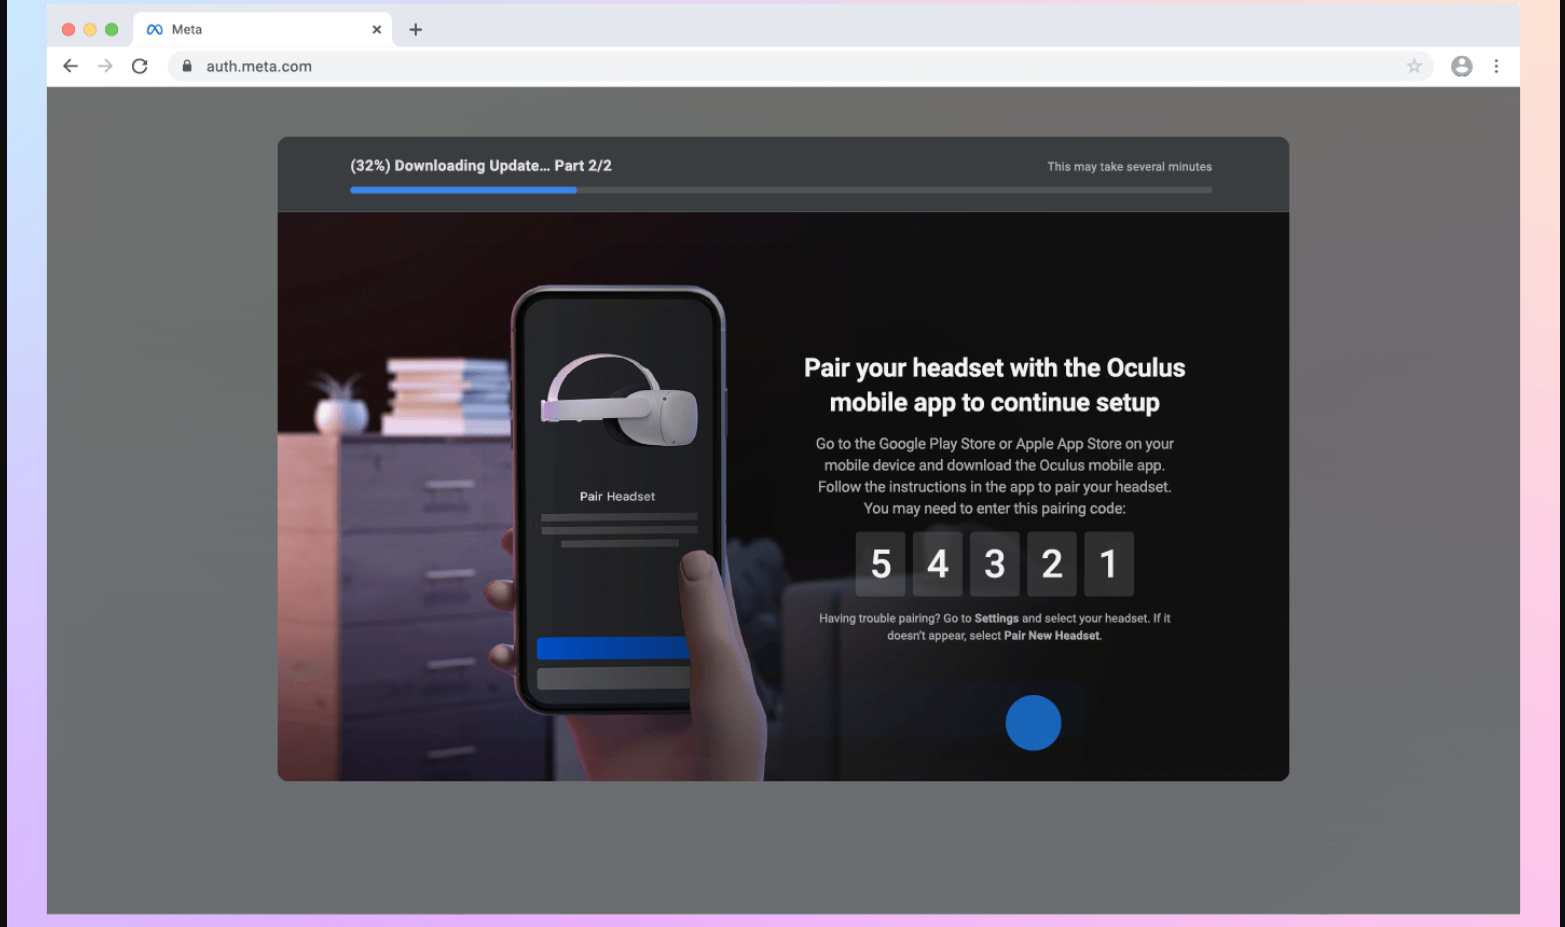
Task: Click the auth.meta.com address bar
Action: click(x=800, y=66)
